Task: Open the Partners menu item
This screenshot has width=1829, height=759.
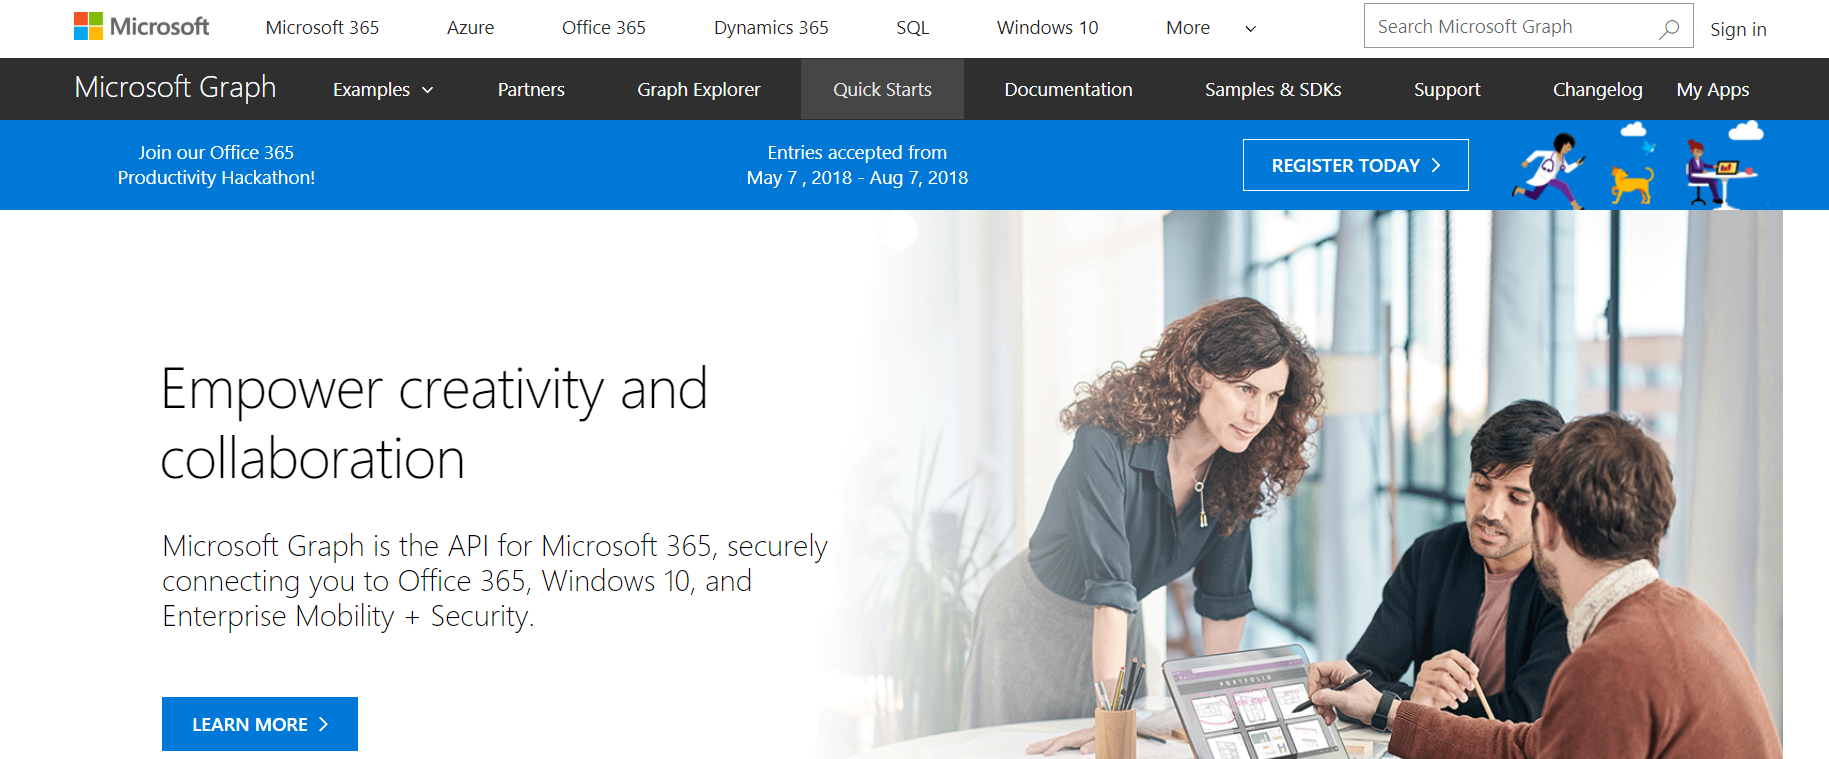Action: [x=531, y=90]
